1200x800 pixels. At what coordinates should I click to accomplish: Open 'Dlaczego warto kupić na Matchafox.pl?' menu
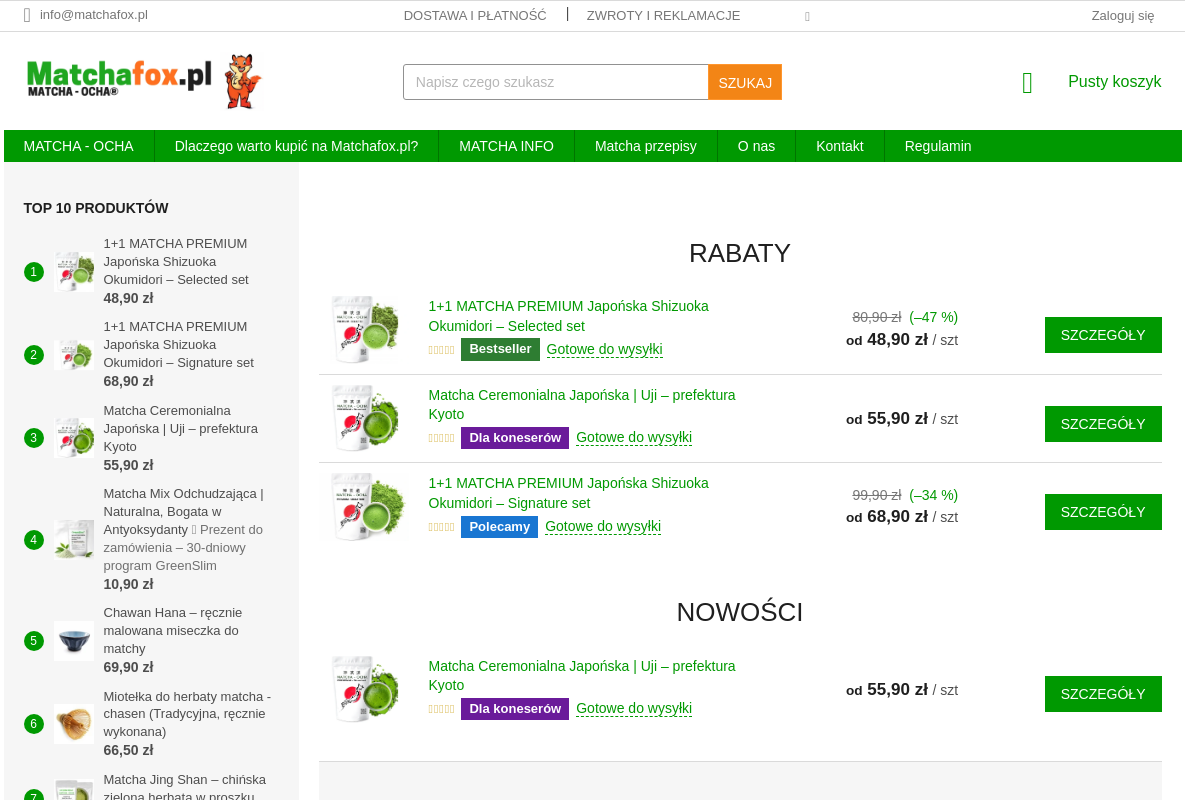pos(296,146)
